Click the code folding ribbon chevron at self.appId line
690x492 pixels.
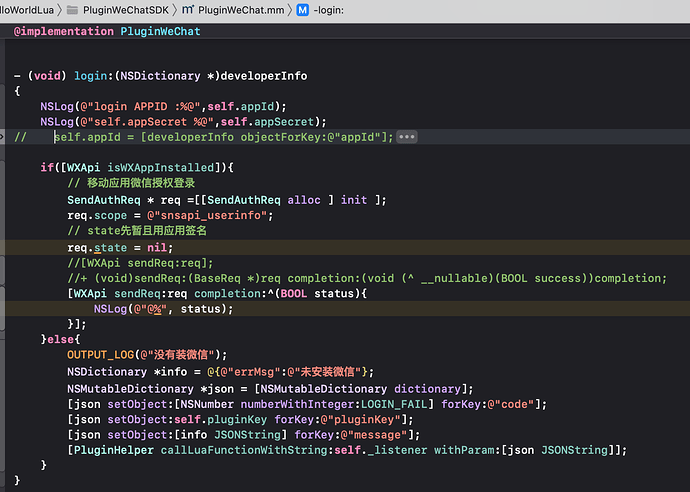click(x=2, y=137)
